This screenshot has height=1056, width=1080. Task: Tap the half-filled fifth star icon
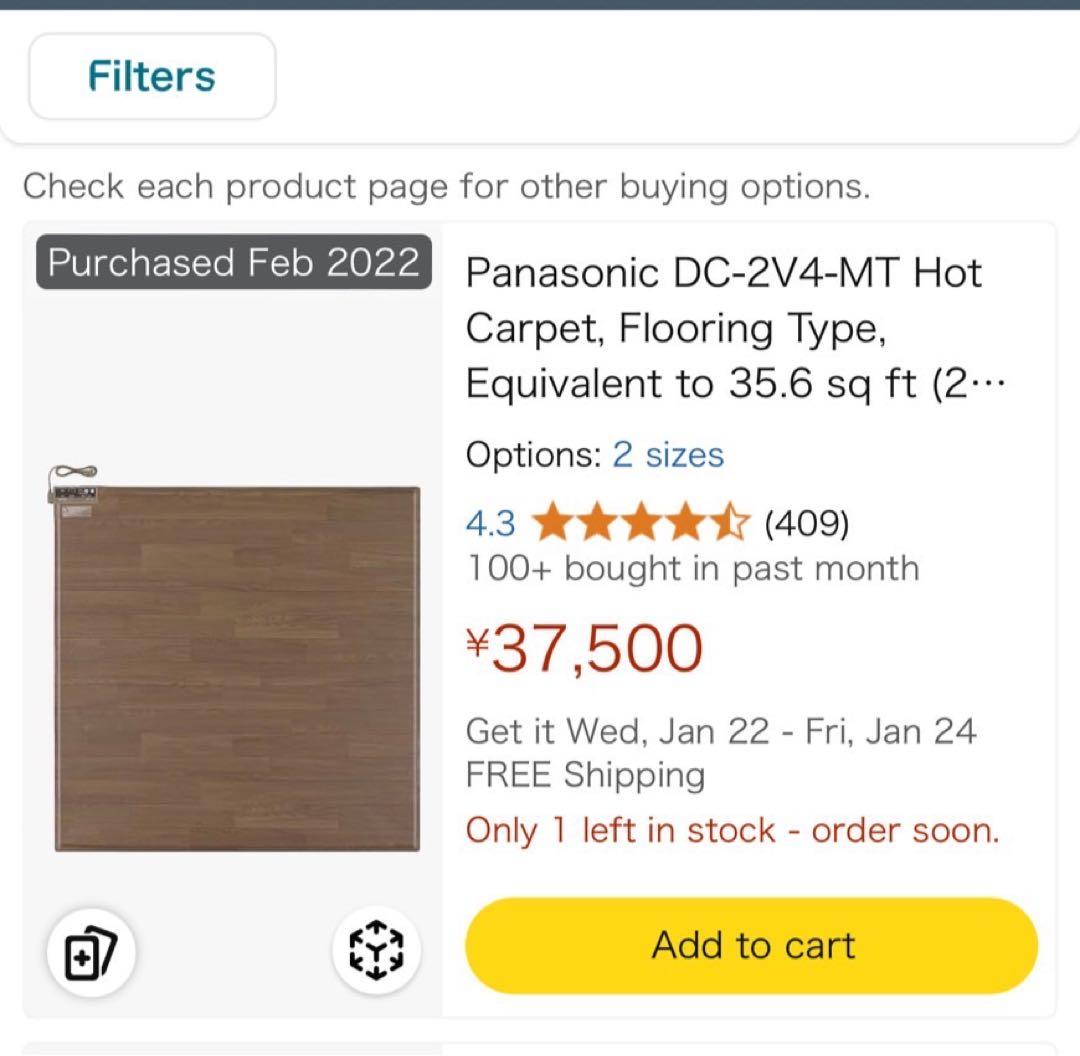click(x=729, y=522)
